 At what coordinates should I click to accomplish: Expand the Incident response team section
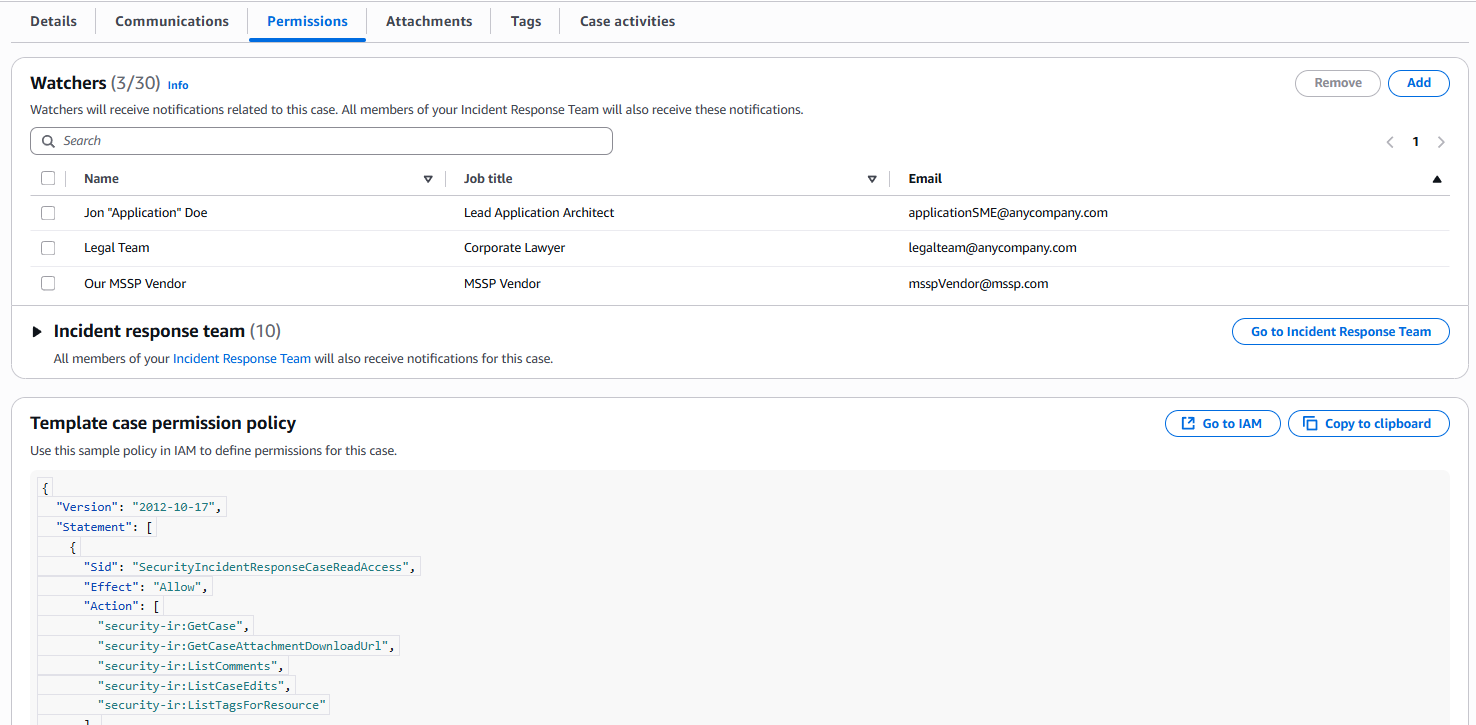[37, 332]
